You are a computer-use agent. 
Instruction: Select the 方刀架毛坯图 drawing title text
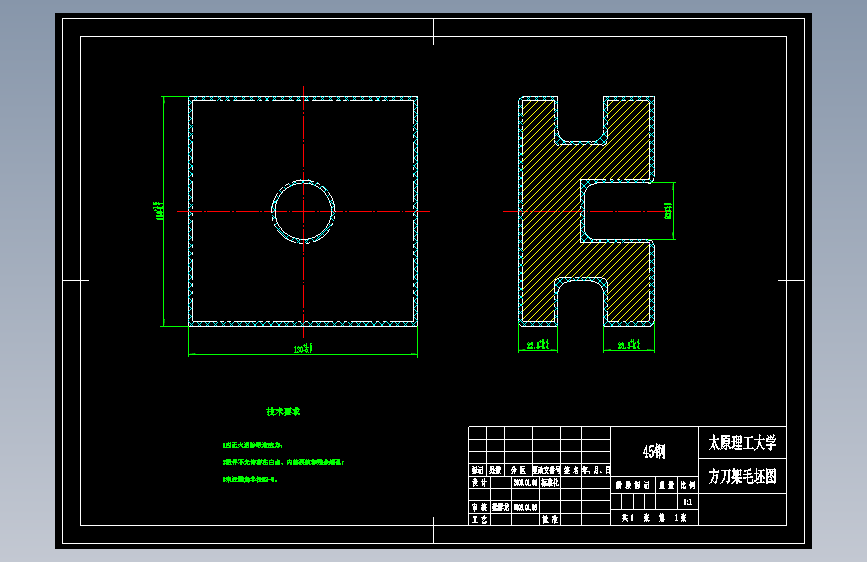coord(742,476)
